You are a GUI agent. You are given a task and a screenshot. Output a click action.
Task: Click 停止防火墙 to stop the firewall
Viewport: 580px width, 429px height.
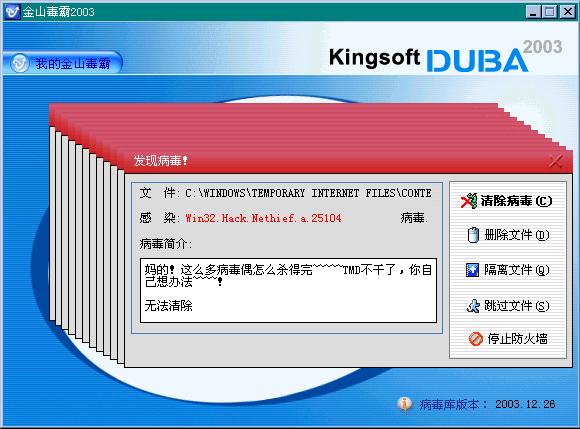[508, 338]
